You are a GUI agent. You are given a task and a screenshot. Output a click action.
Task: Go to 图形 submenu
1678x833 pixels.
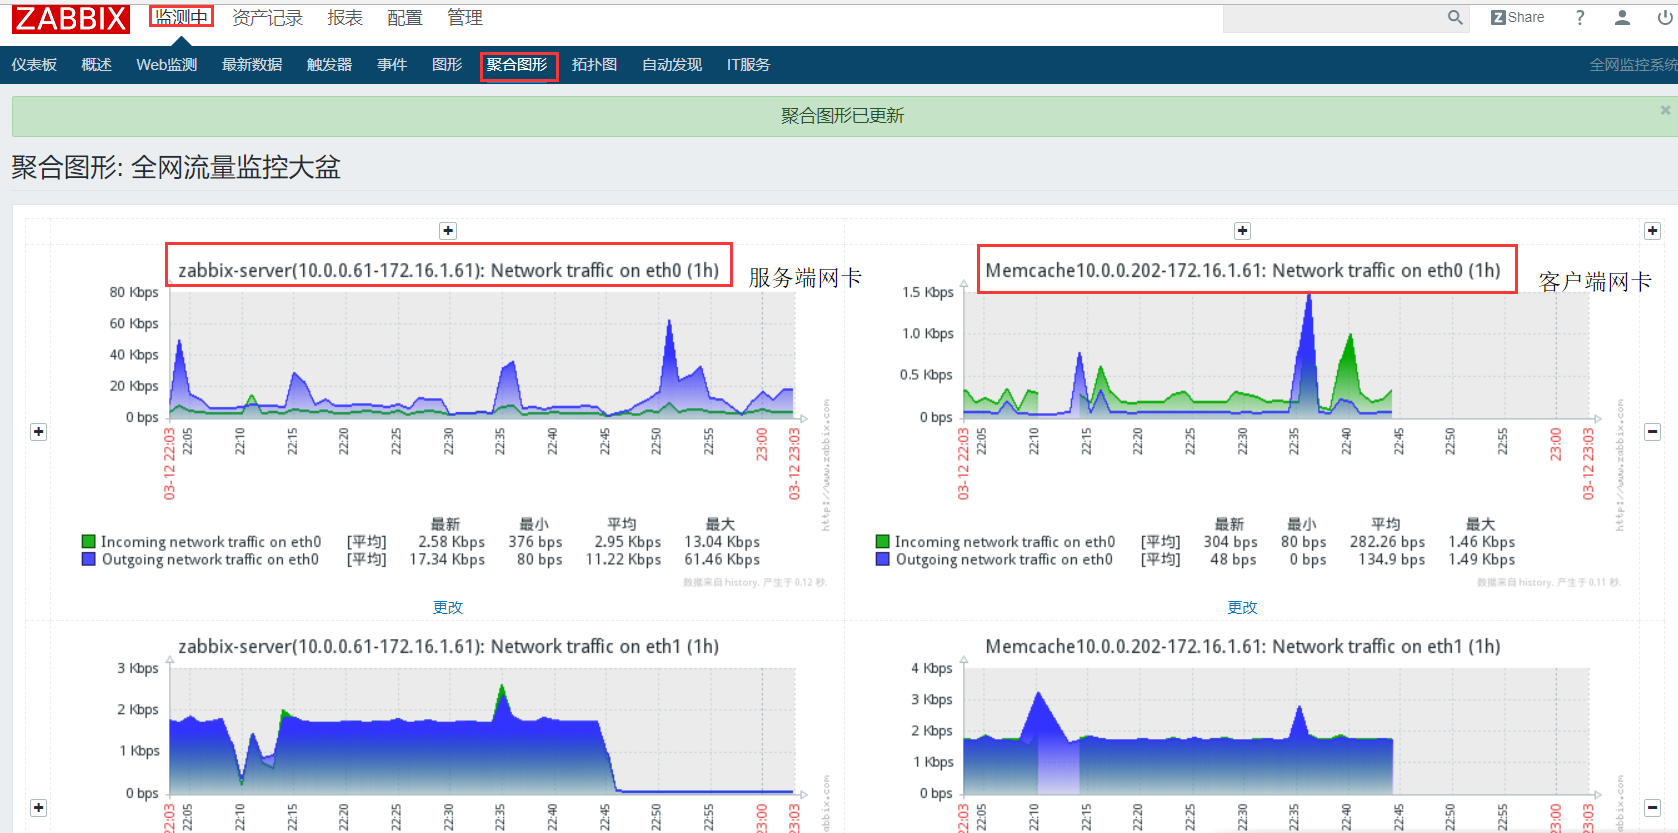[x=446, y=65]
